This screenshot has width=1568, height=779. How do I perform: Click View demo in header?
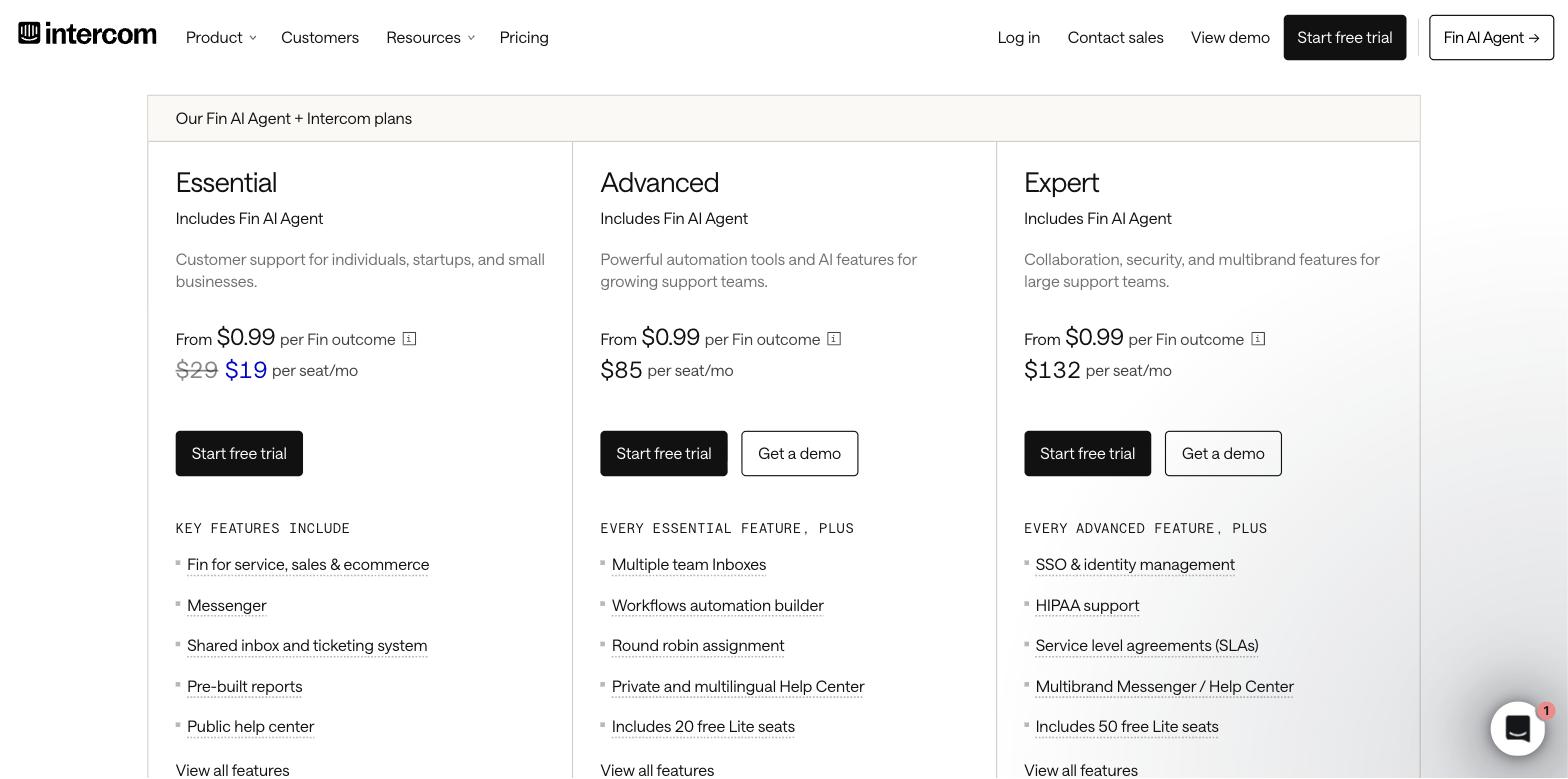[x=1230, y=37]
